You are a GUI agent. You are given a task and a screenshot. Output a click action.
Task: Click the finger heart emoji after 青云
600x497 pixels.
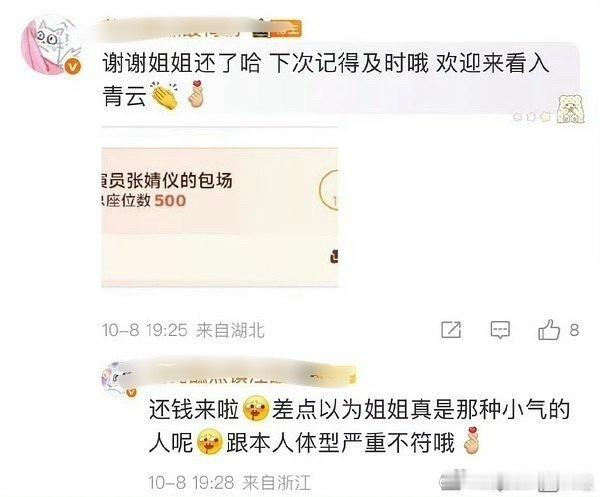coord(196,94)
